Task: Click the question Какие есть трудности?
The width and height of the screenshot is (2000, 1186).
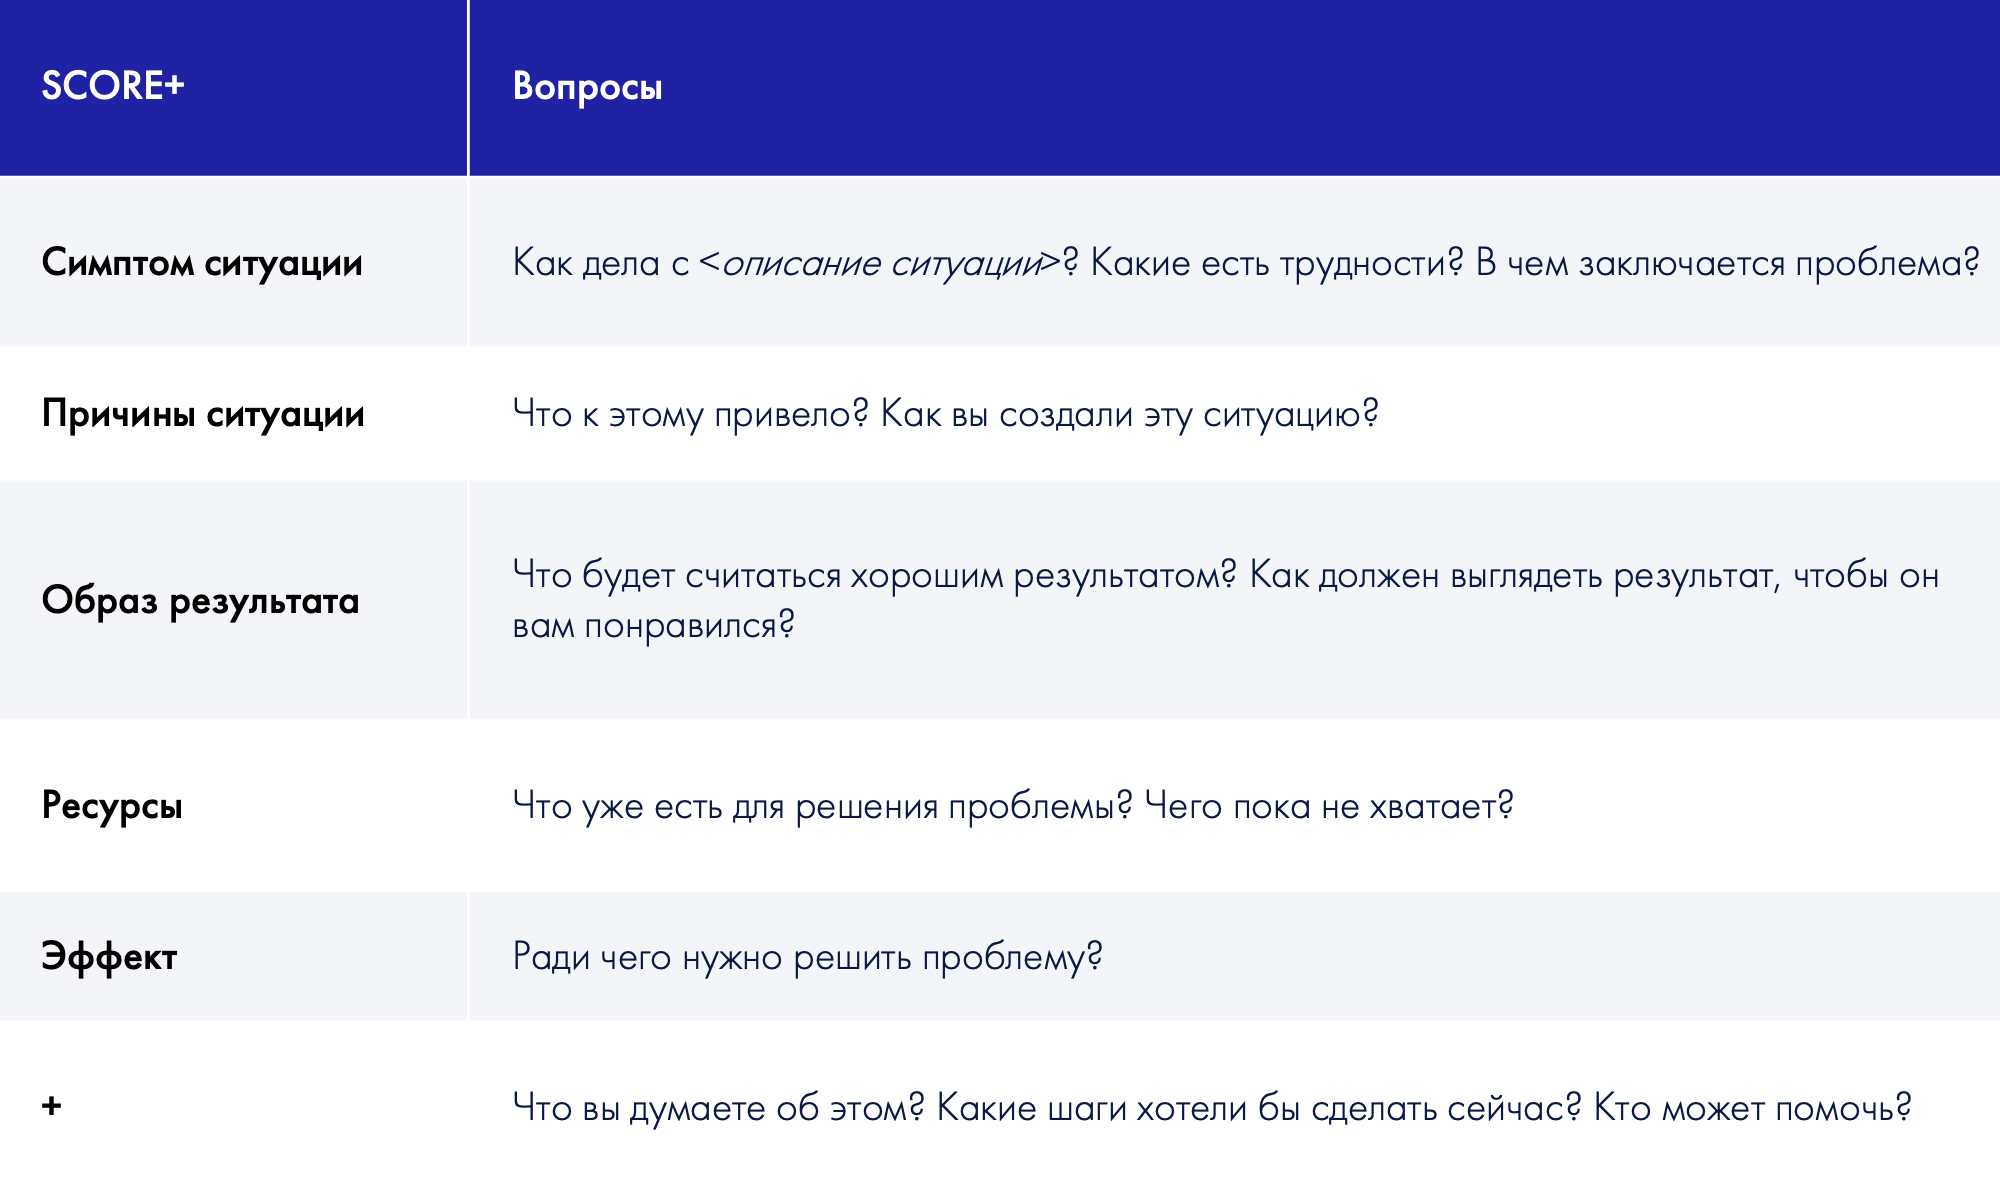Action: (x=1276, y=263)
